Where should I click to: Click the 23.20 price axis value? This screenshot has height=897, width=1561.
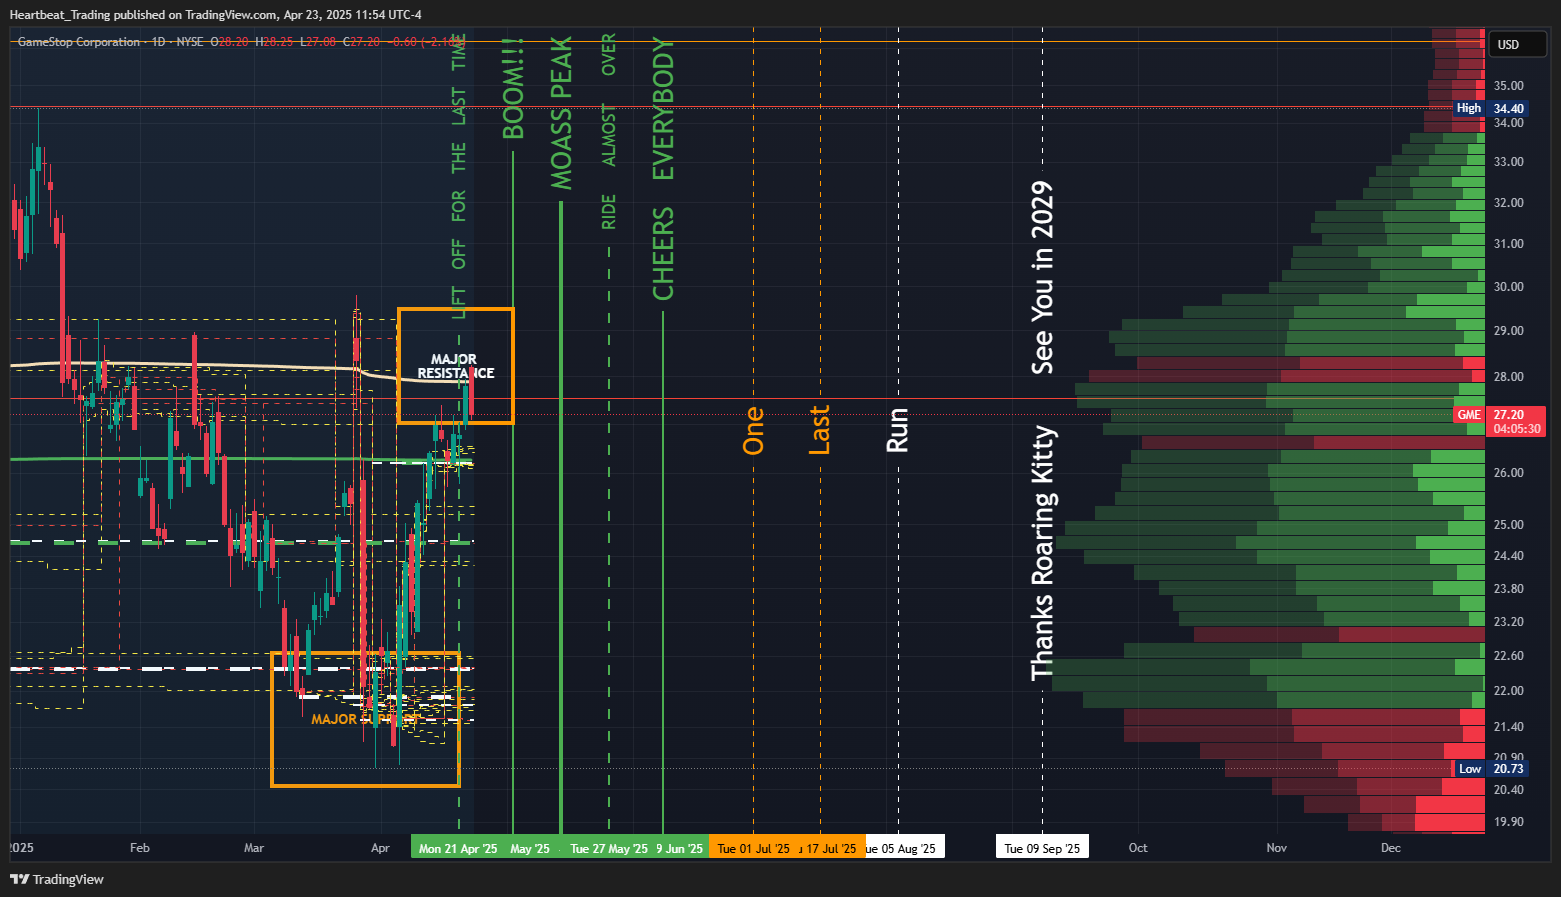(1508, 622)
